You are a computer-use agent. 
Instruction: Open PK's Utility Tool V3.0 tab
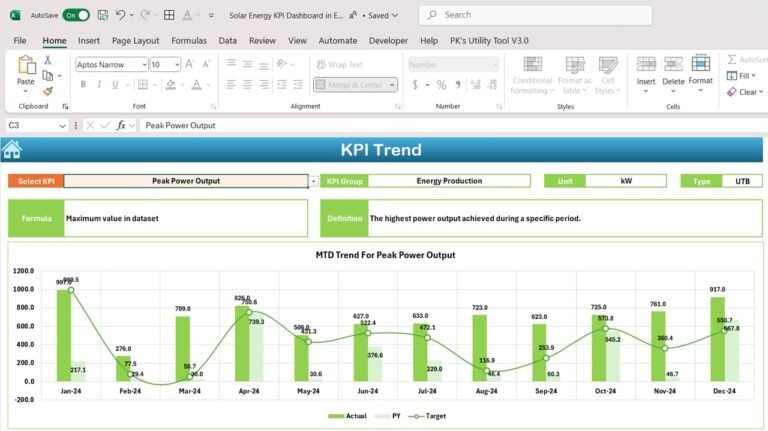click(489, 41)
